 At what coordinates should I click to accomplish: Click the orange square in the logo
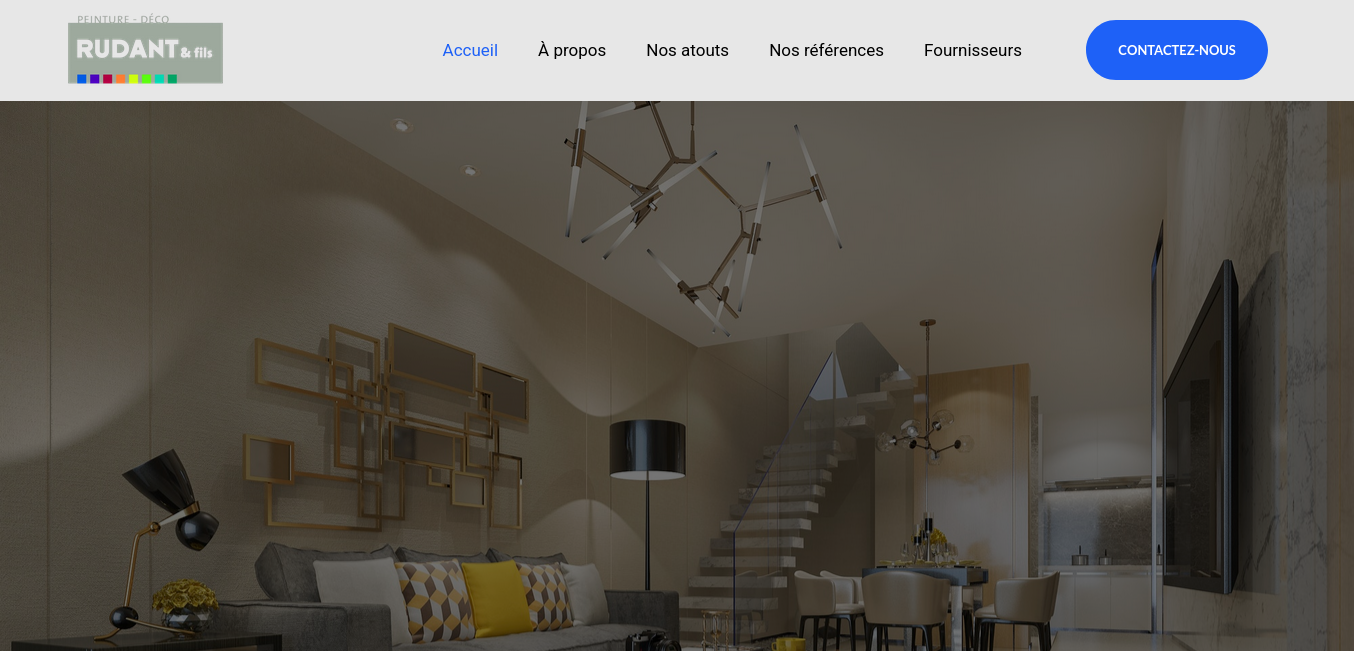[x=121, y=79]
